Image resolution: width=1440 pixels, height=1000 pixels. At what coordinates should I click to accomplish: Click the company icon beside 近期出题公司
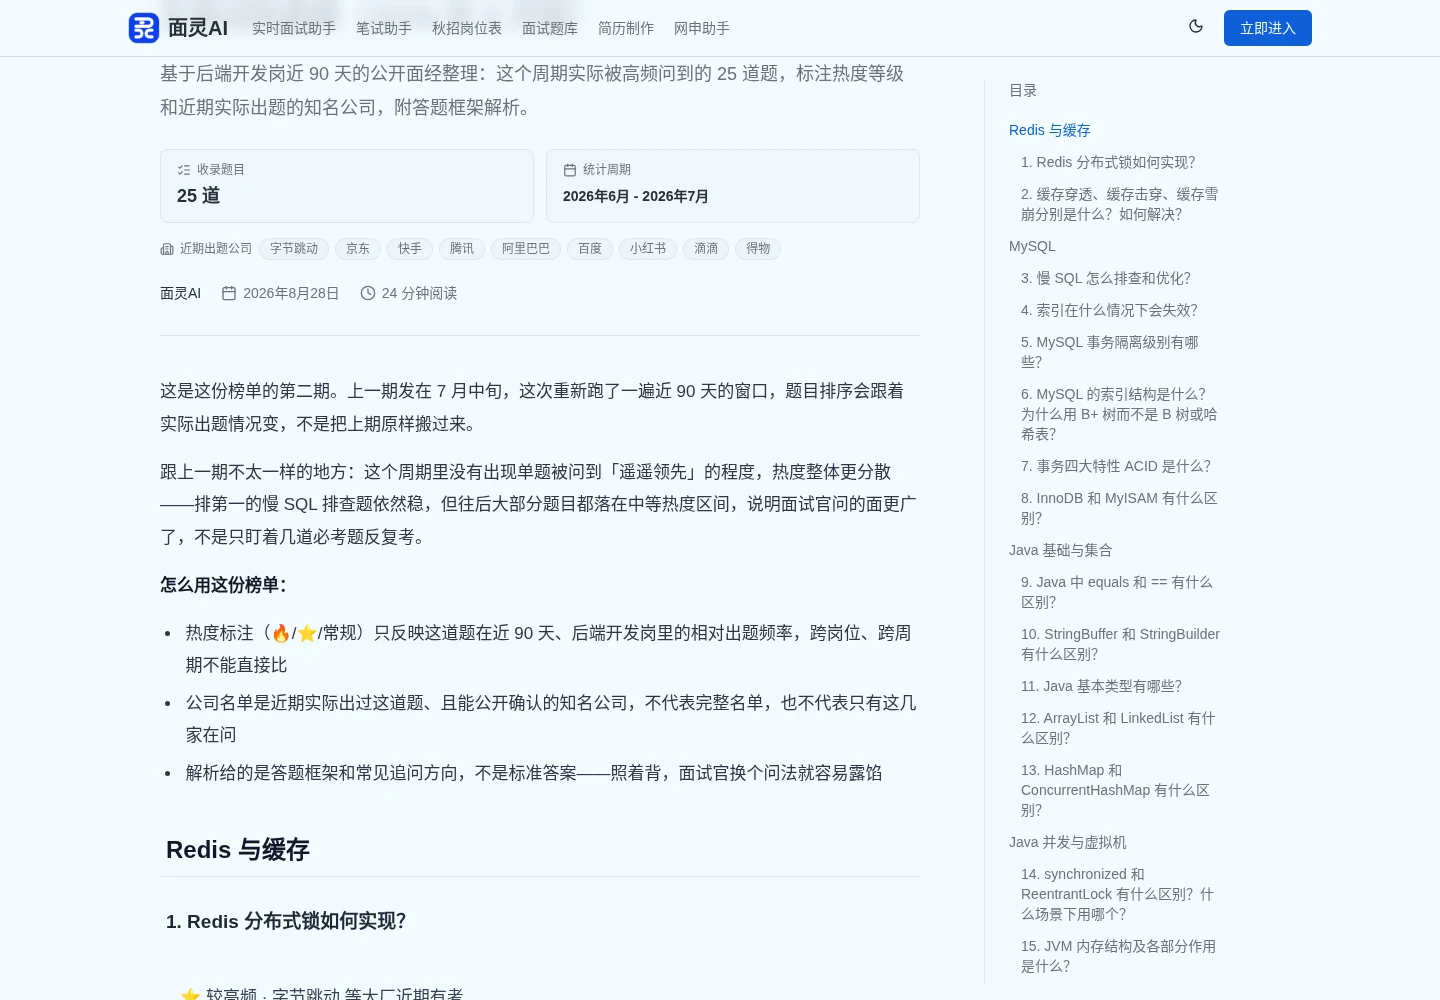coord(167,249)
